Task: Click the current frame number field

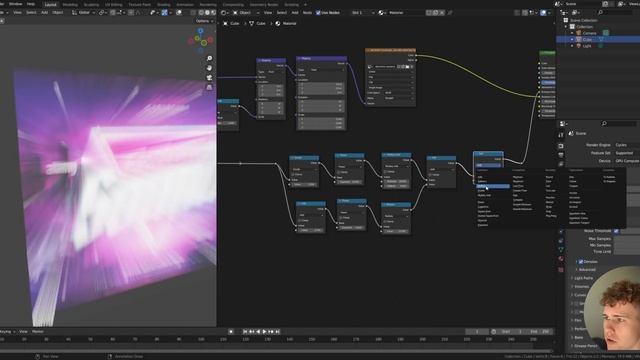Action: [477, 332]
